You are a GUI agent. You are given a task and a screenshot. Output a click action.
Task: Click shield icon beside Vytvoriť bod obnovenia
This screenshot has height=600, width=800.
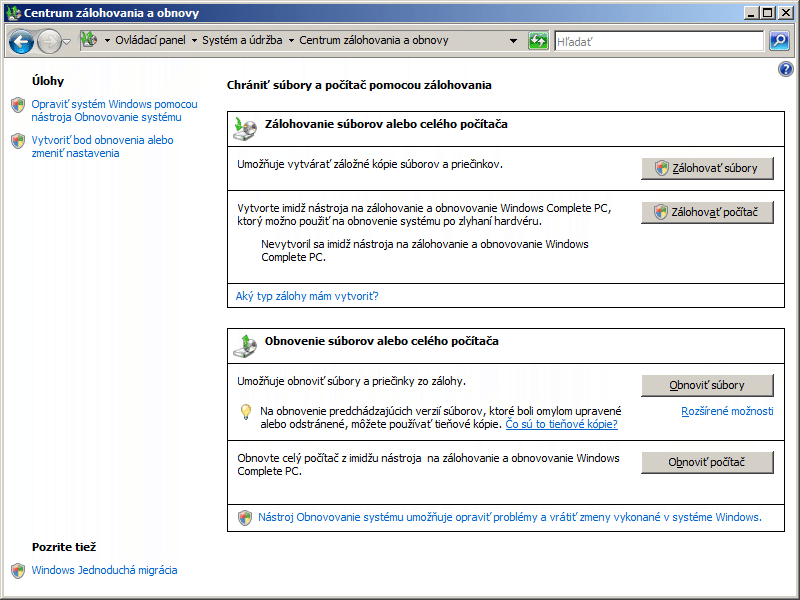[18, 141]
